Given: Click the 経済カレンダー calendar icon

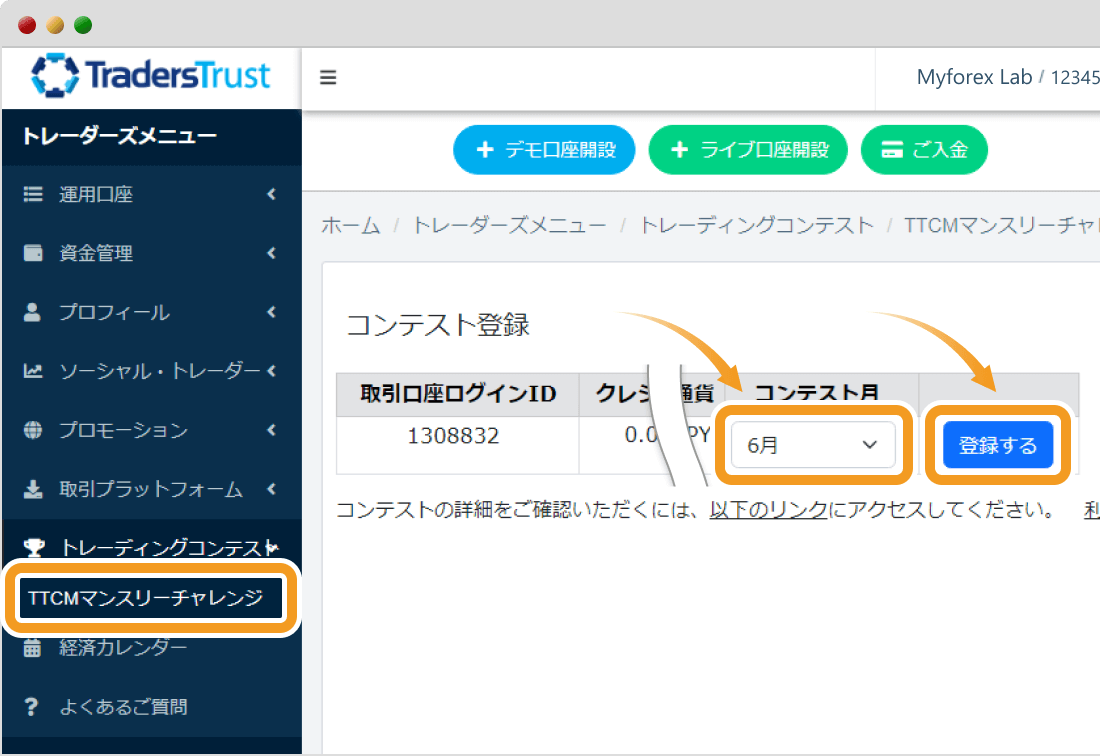Looking at the screenshot, I should pyautogui.click(x=33, y=648).
